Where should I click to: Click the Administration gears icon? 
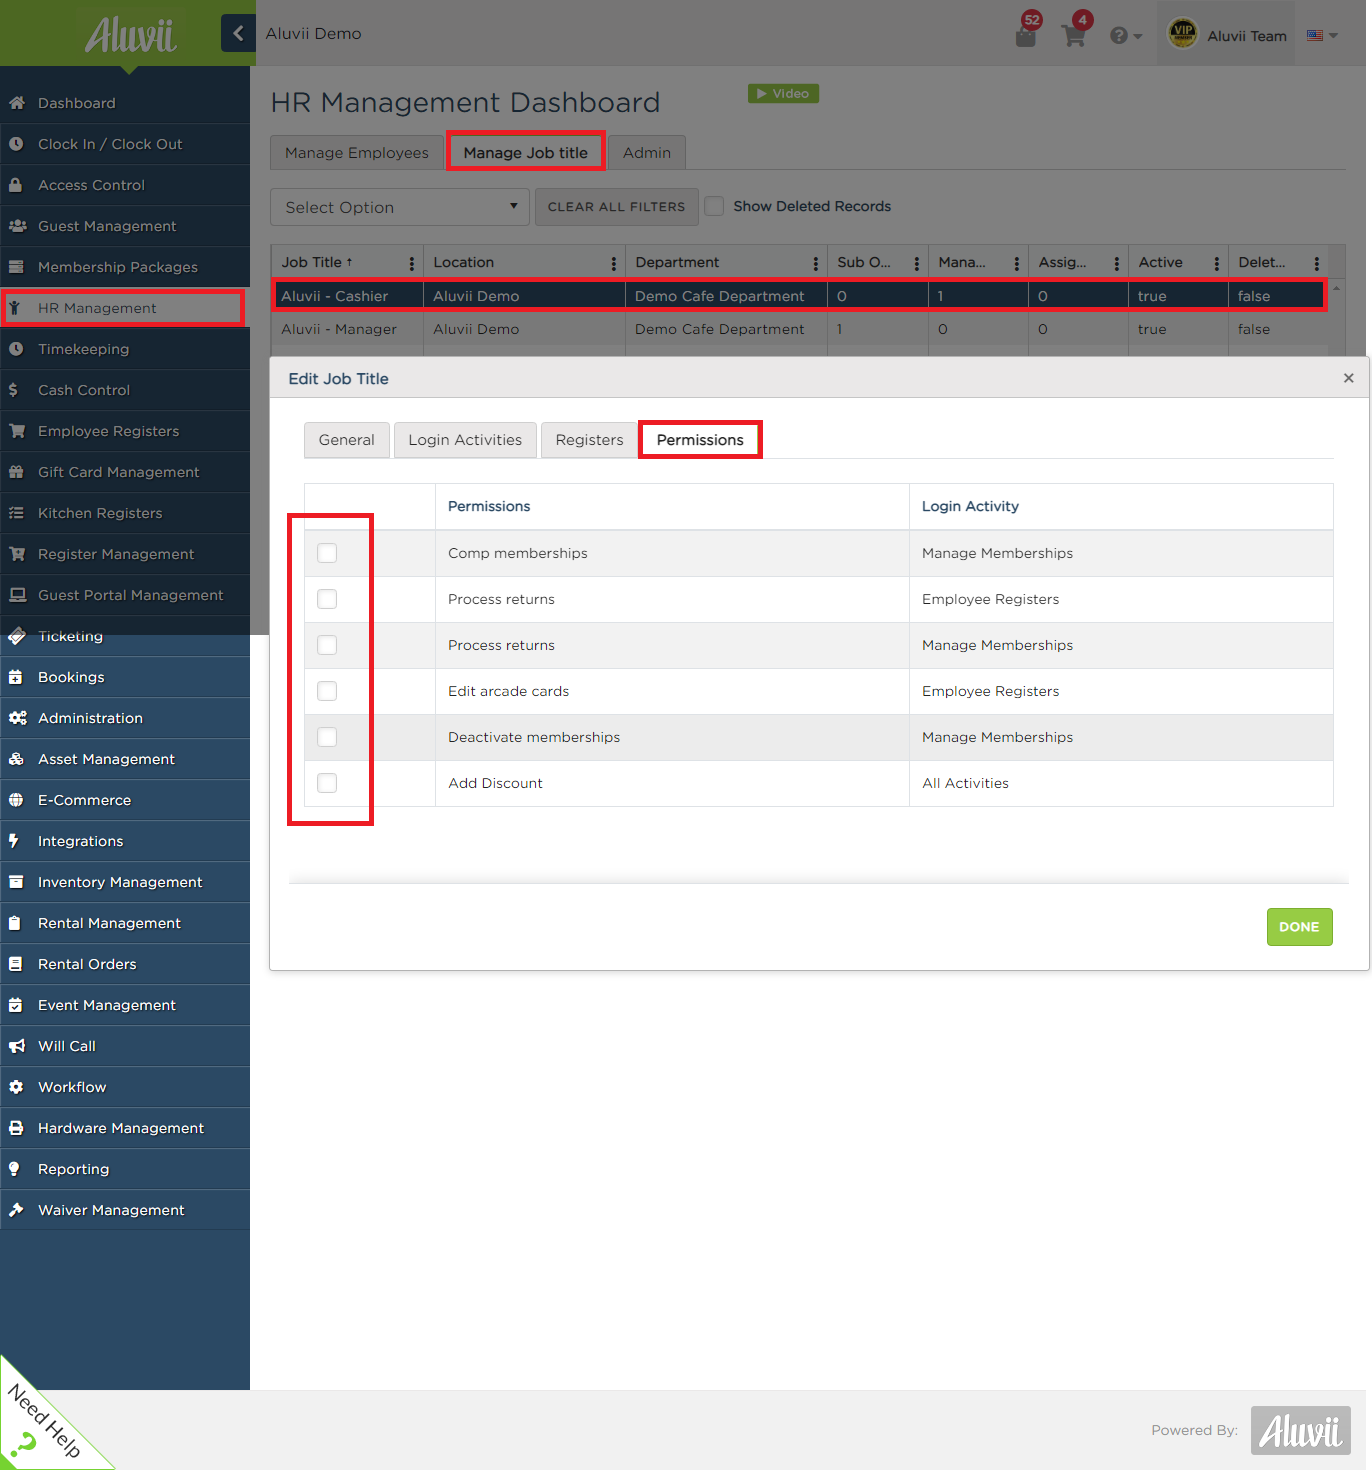pos(17,718)
